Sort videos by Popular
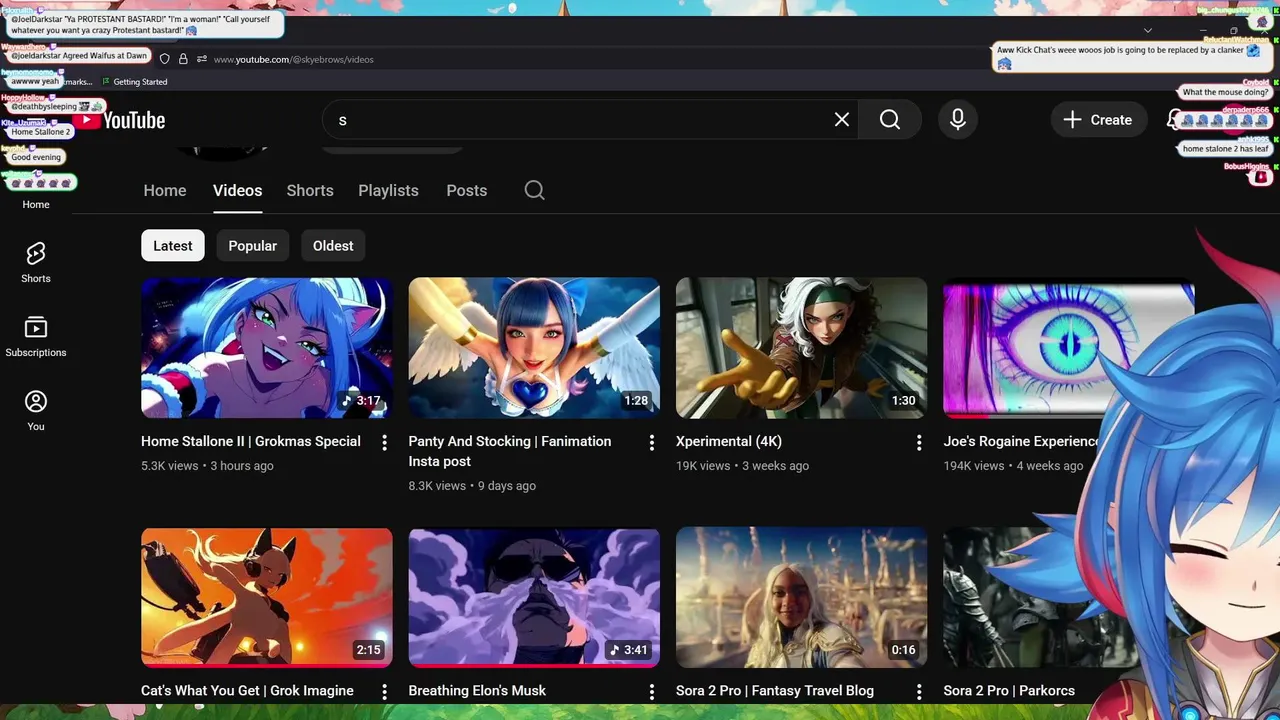Image resolution: width=1280 pixels, height=720 pixels. pos(253,246)
